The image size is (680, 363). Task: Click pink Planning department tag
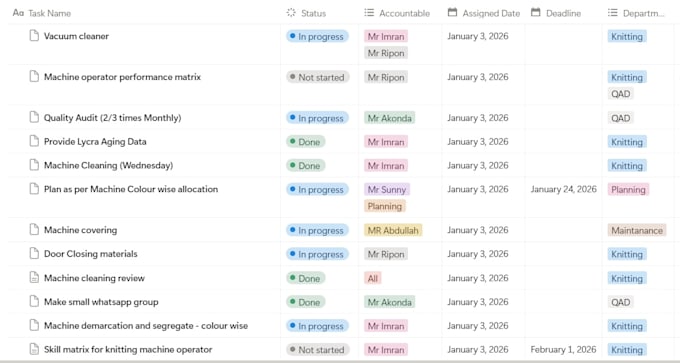click(x=628, y=190)
